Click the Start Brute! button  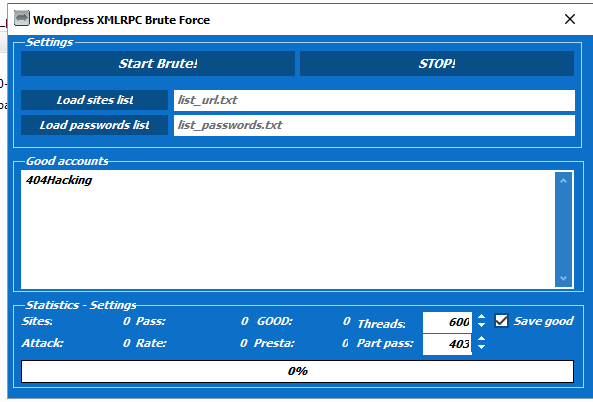click(158, 64)
